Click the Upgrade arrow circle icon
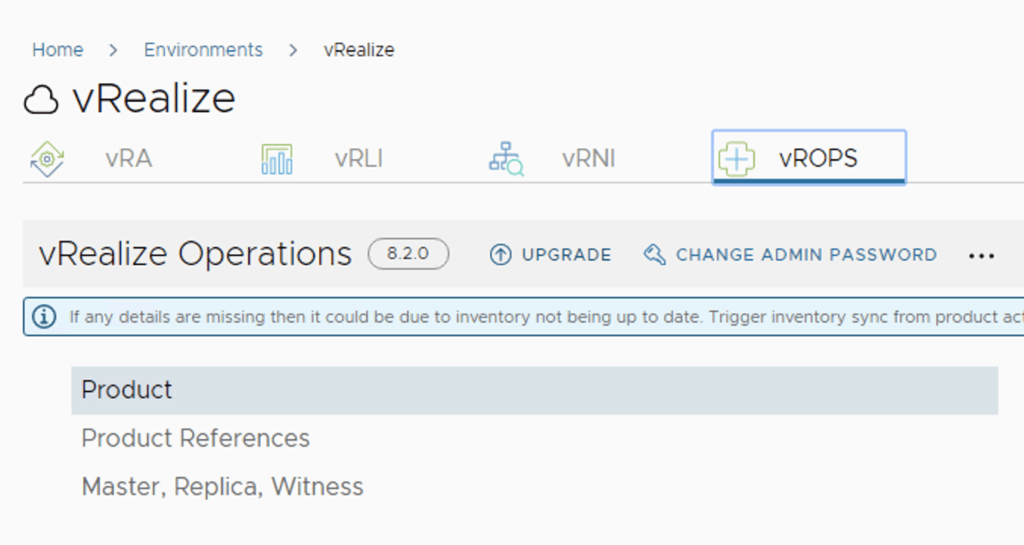1024x545 pixels. click(x=500, y=255)
